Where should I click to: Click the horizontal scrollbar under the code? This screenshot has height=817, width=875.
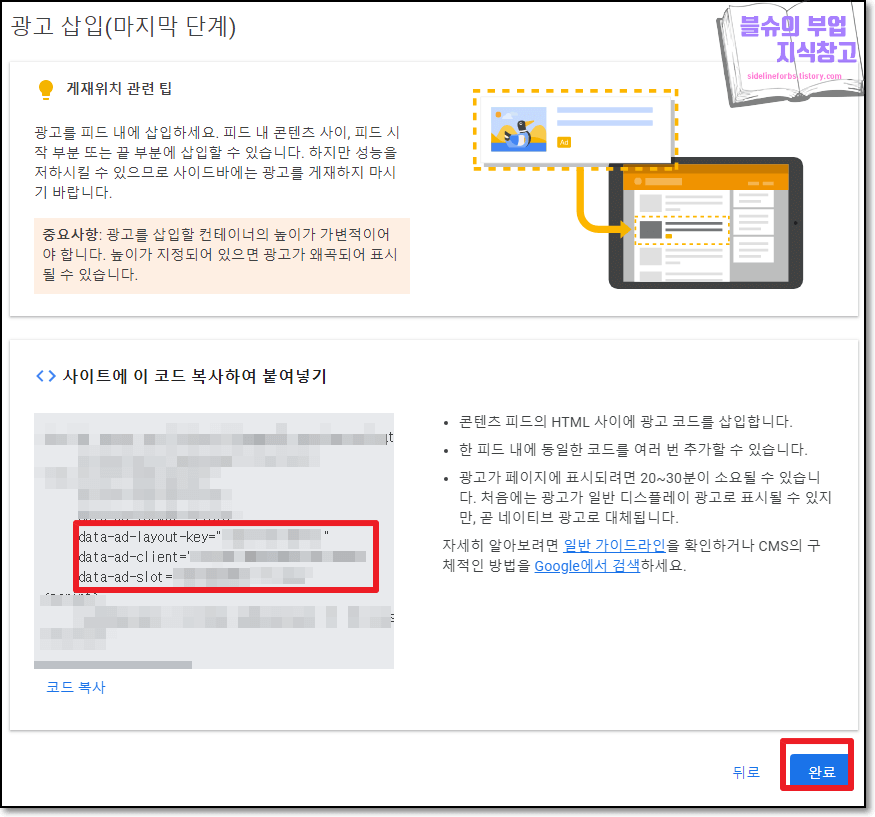[x=113, y=665]
